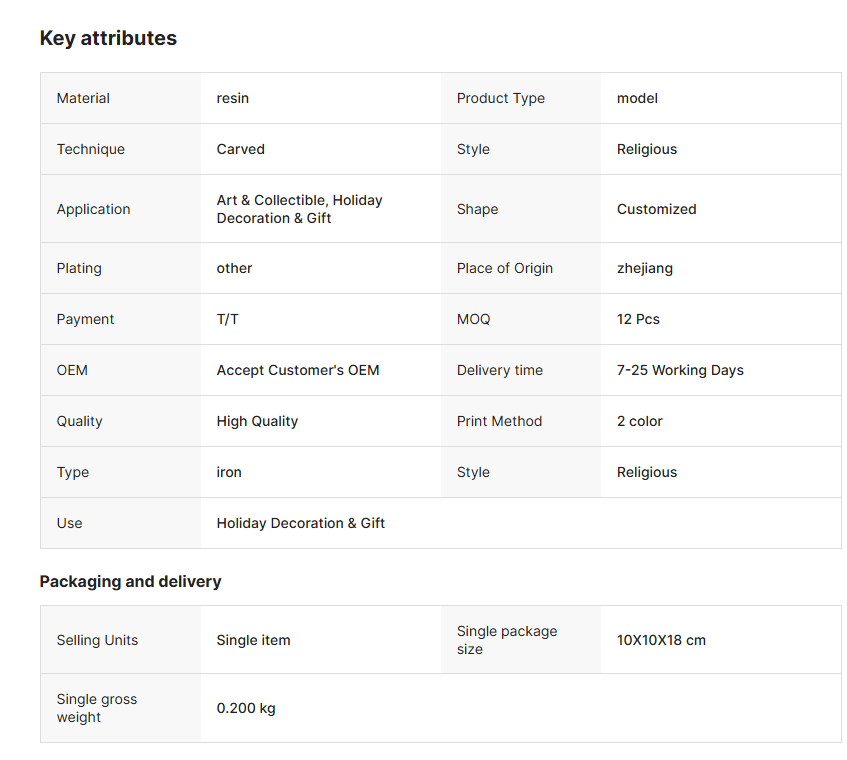Select the Single item selling units value
This screenshot has height=760, width=847.
click(253, 640)
